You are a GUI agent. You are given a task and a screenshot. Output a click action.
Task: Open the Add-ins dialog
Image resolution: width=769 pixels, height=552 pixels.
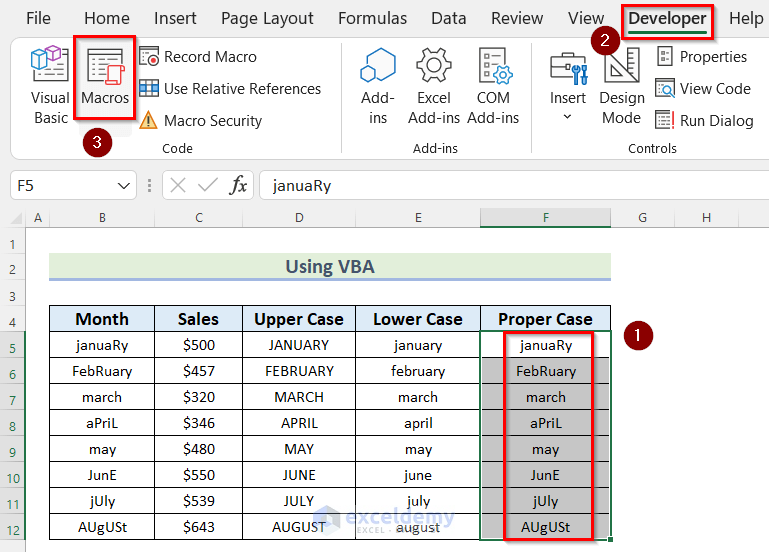378,86
